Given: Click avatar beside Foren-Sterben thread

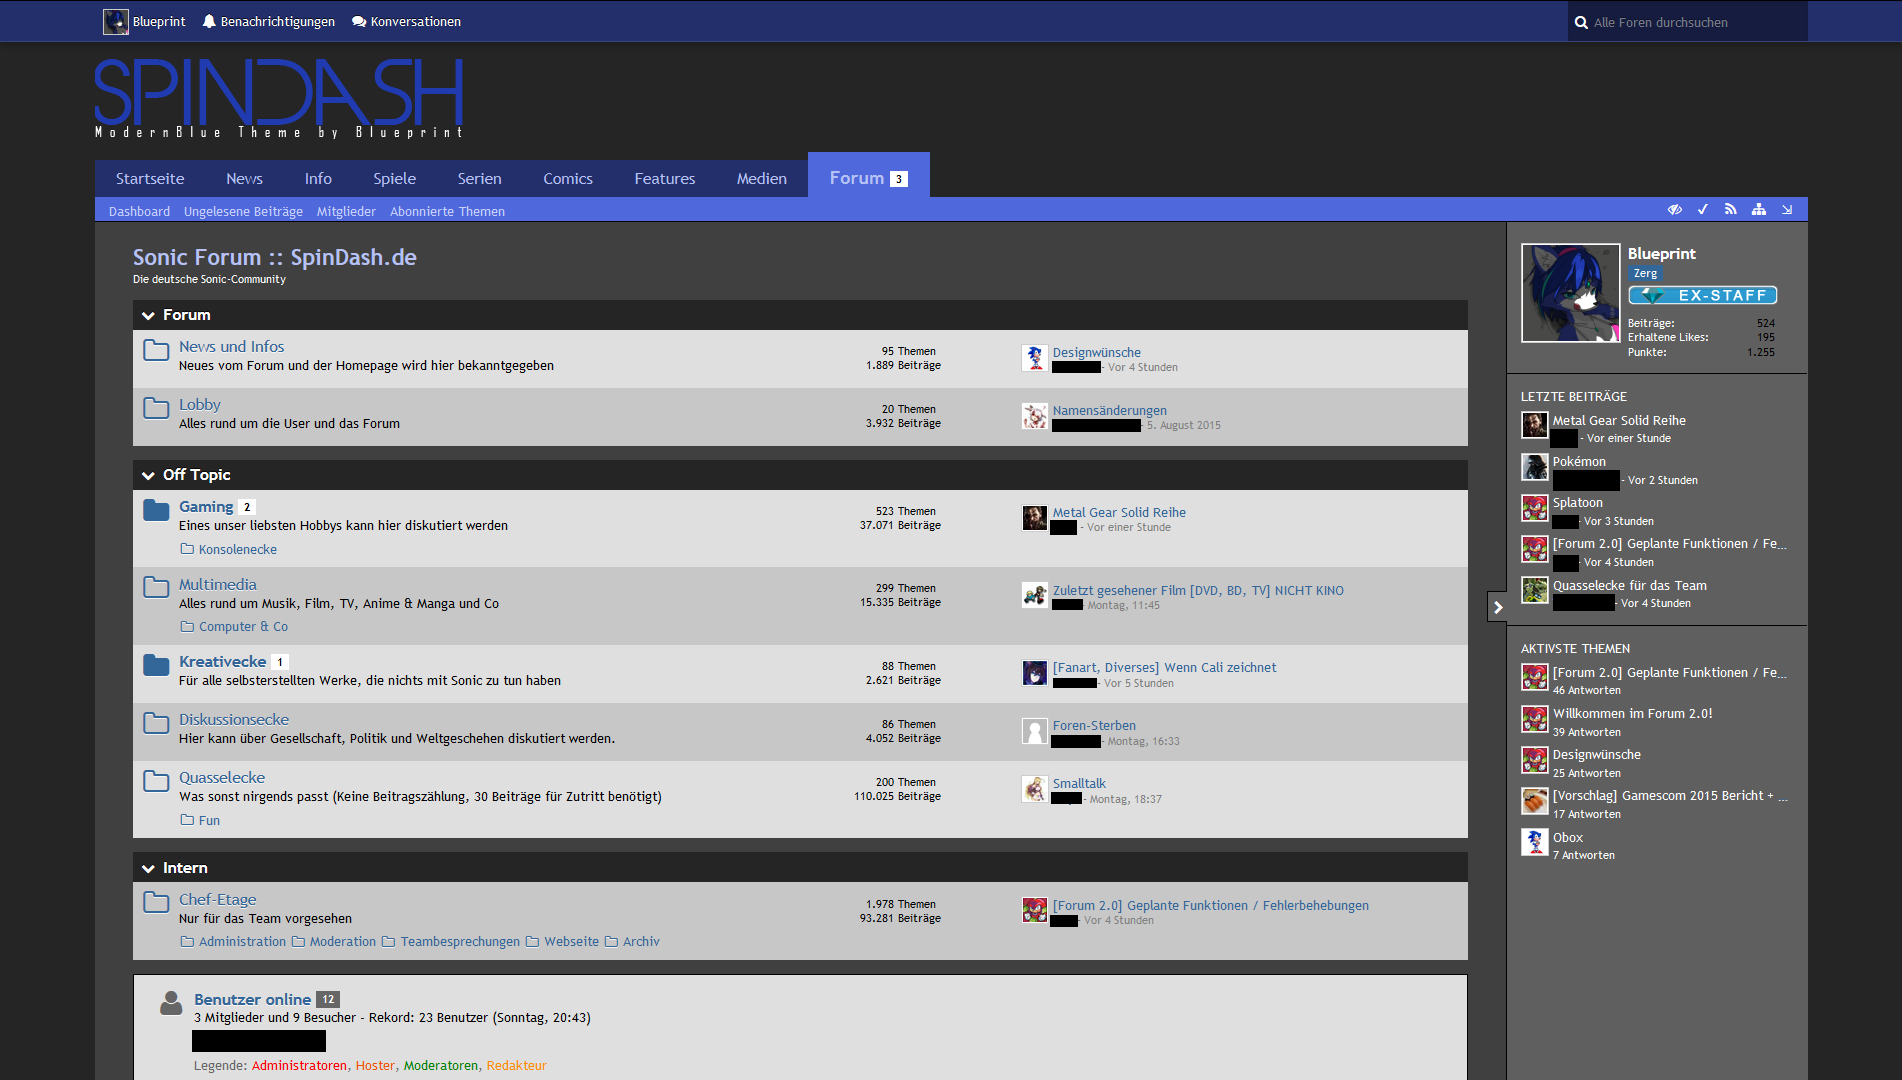Looking at the screenshot, I should point(1035,731).
